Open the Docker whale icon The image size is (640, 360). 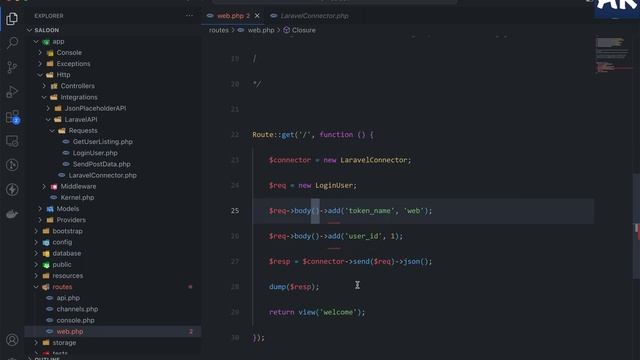click(12, 214)
